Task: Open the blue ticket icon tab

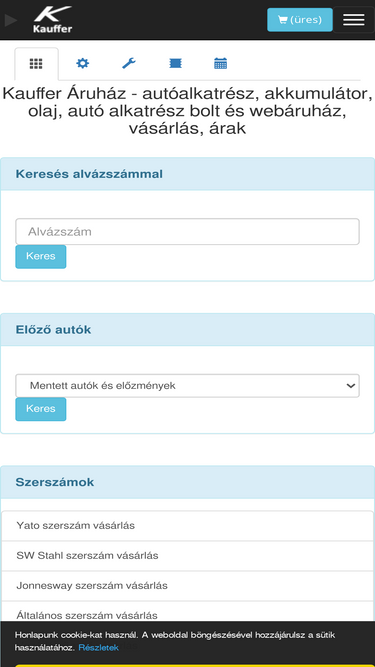Action: pos(175,64)
